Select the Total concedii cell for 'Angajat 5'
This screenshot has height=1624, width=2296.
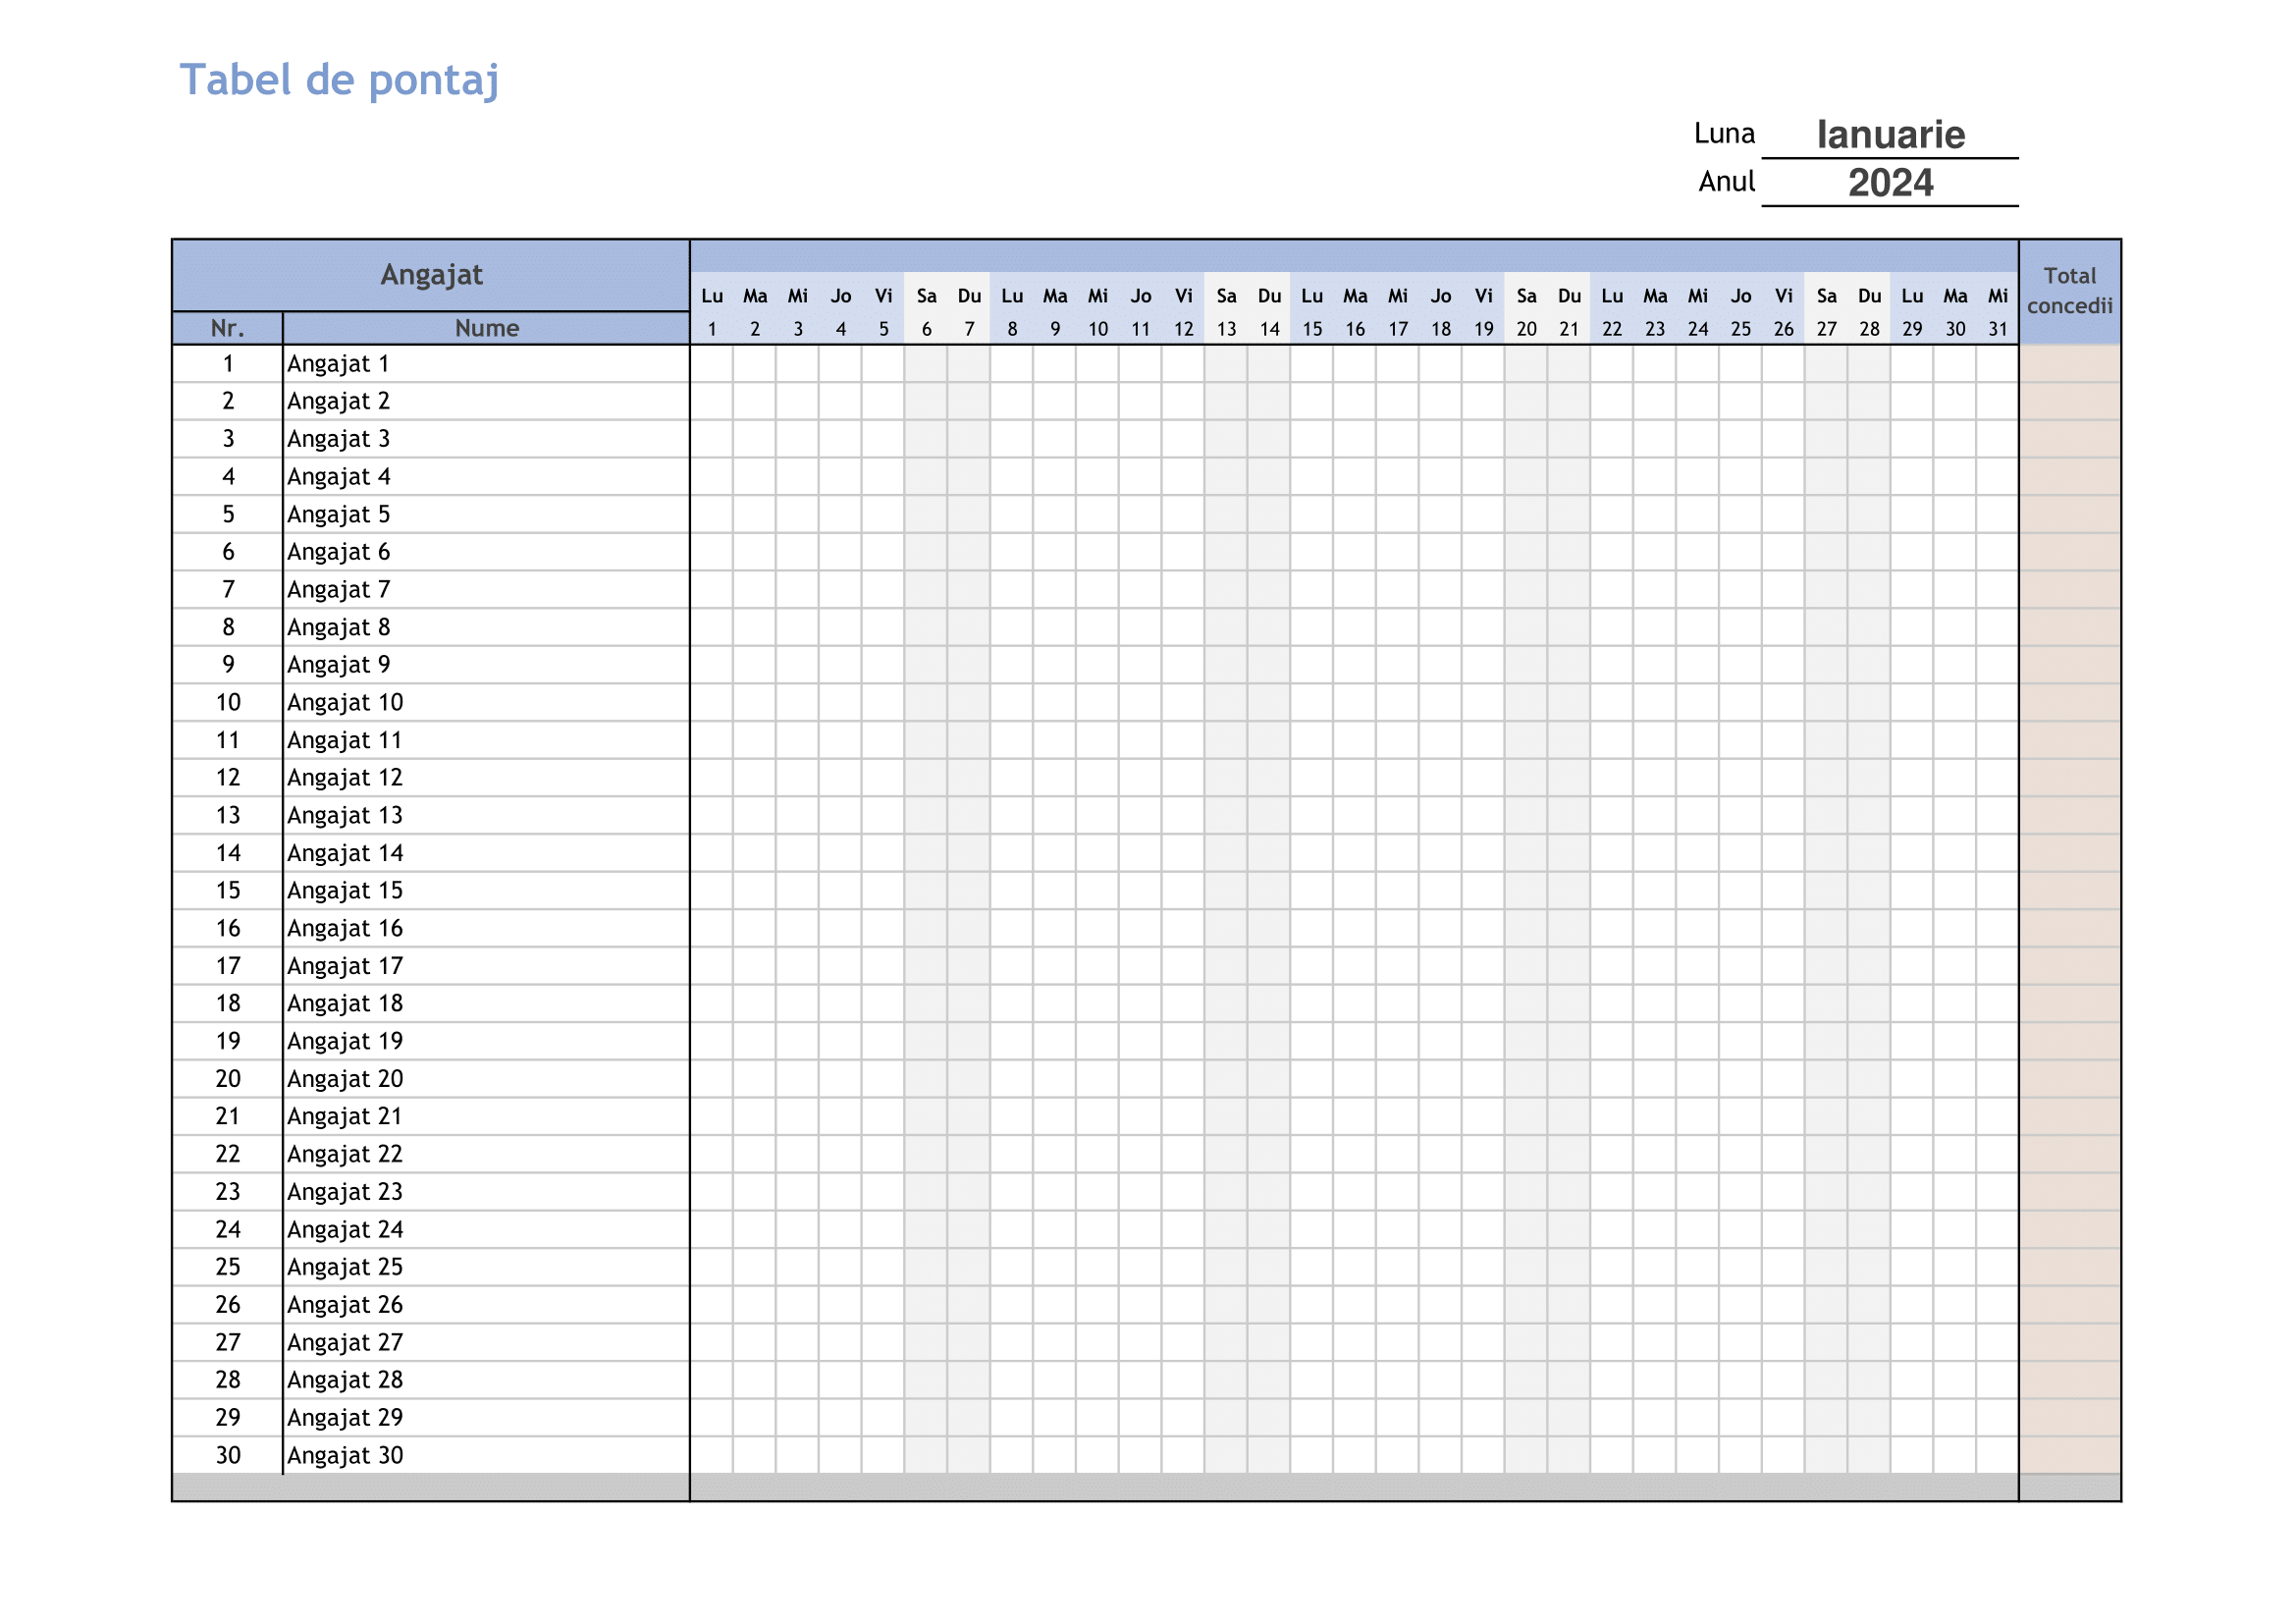click(x=2069, y=514)
